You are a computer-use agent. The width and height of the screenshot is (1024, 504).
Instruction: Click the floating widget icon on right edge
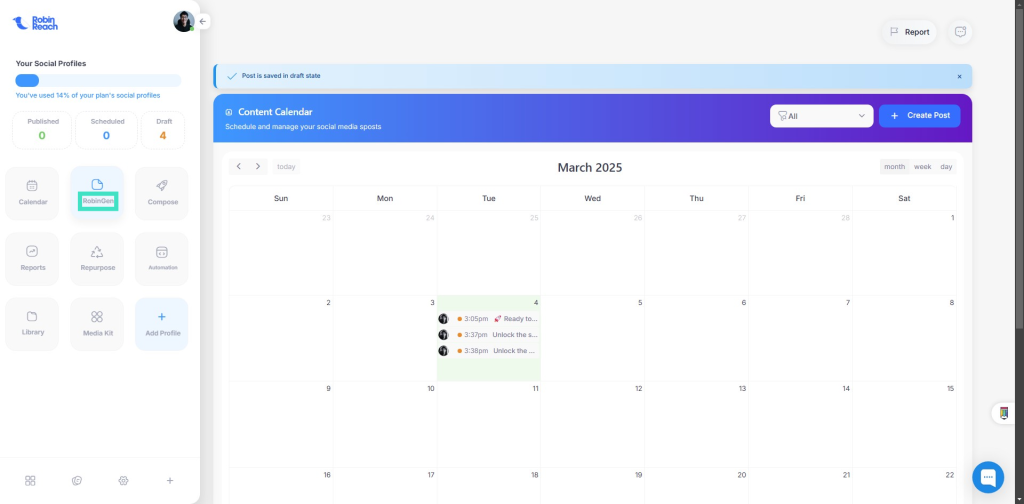point(1003,413)
